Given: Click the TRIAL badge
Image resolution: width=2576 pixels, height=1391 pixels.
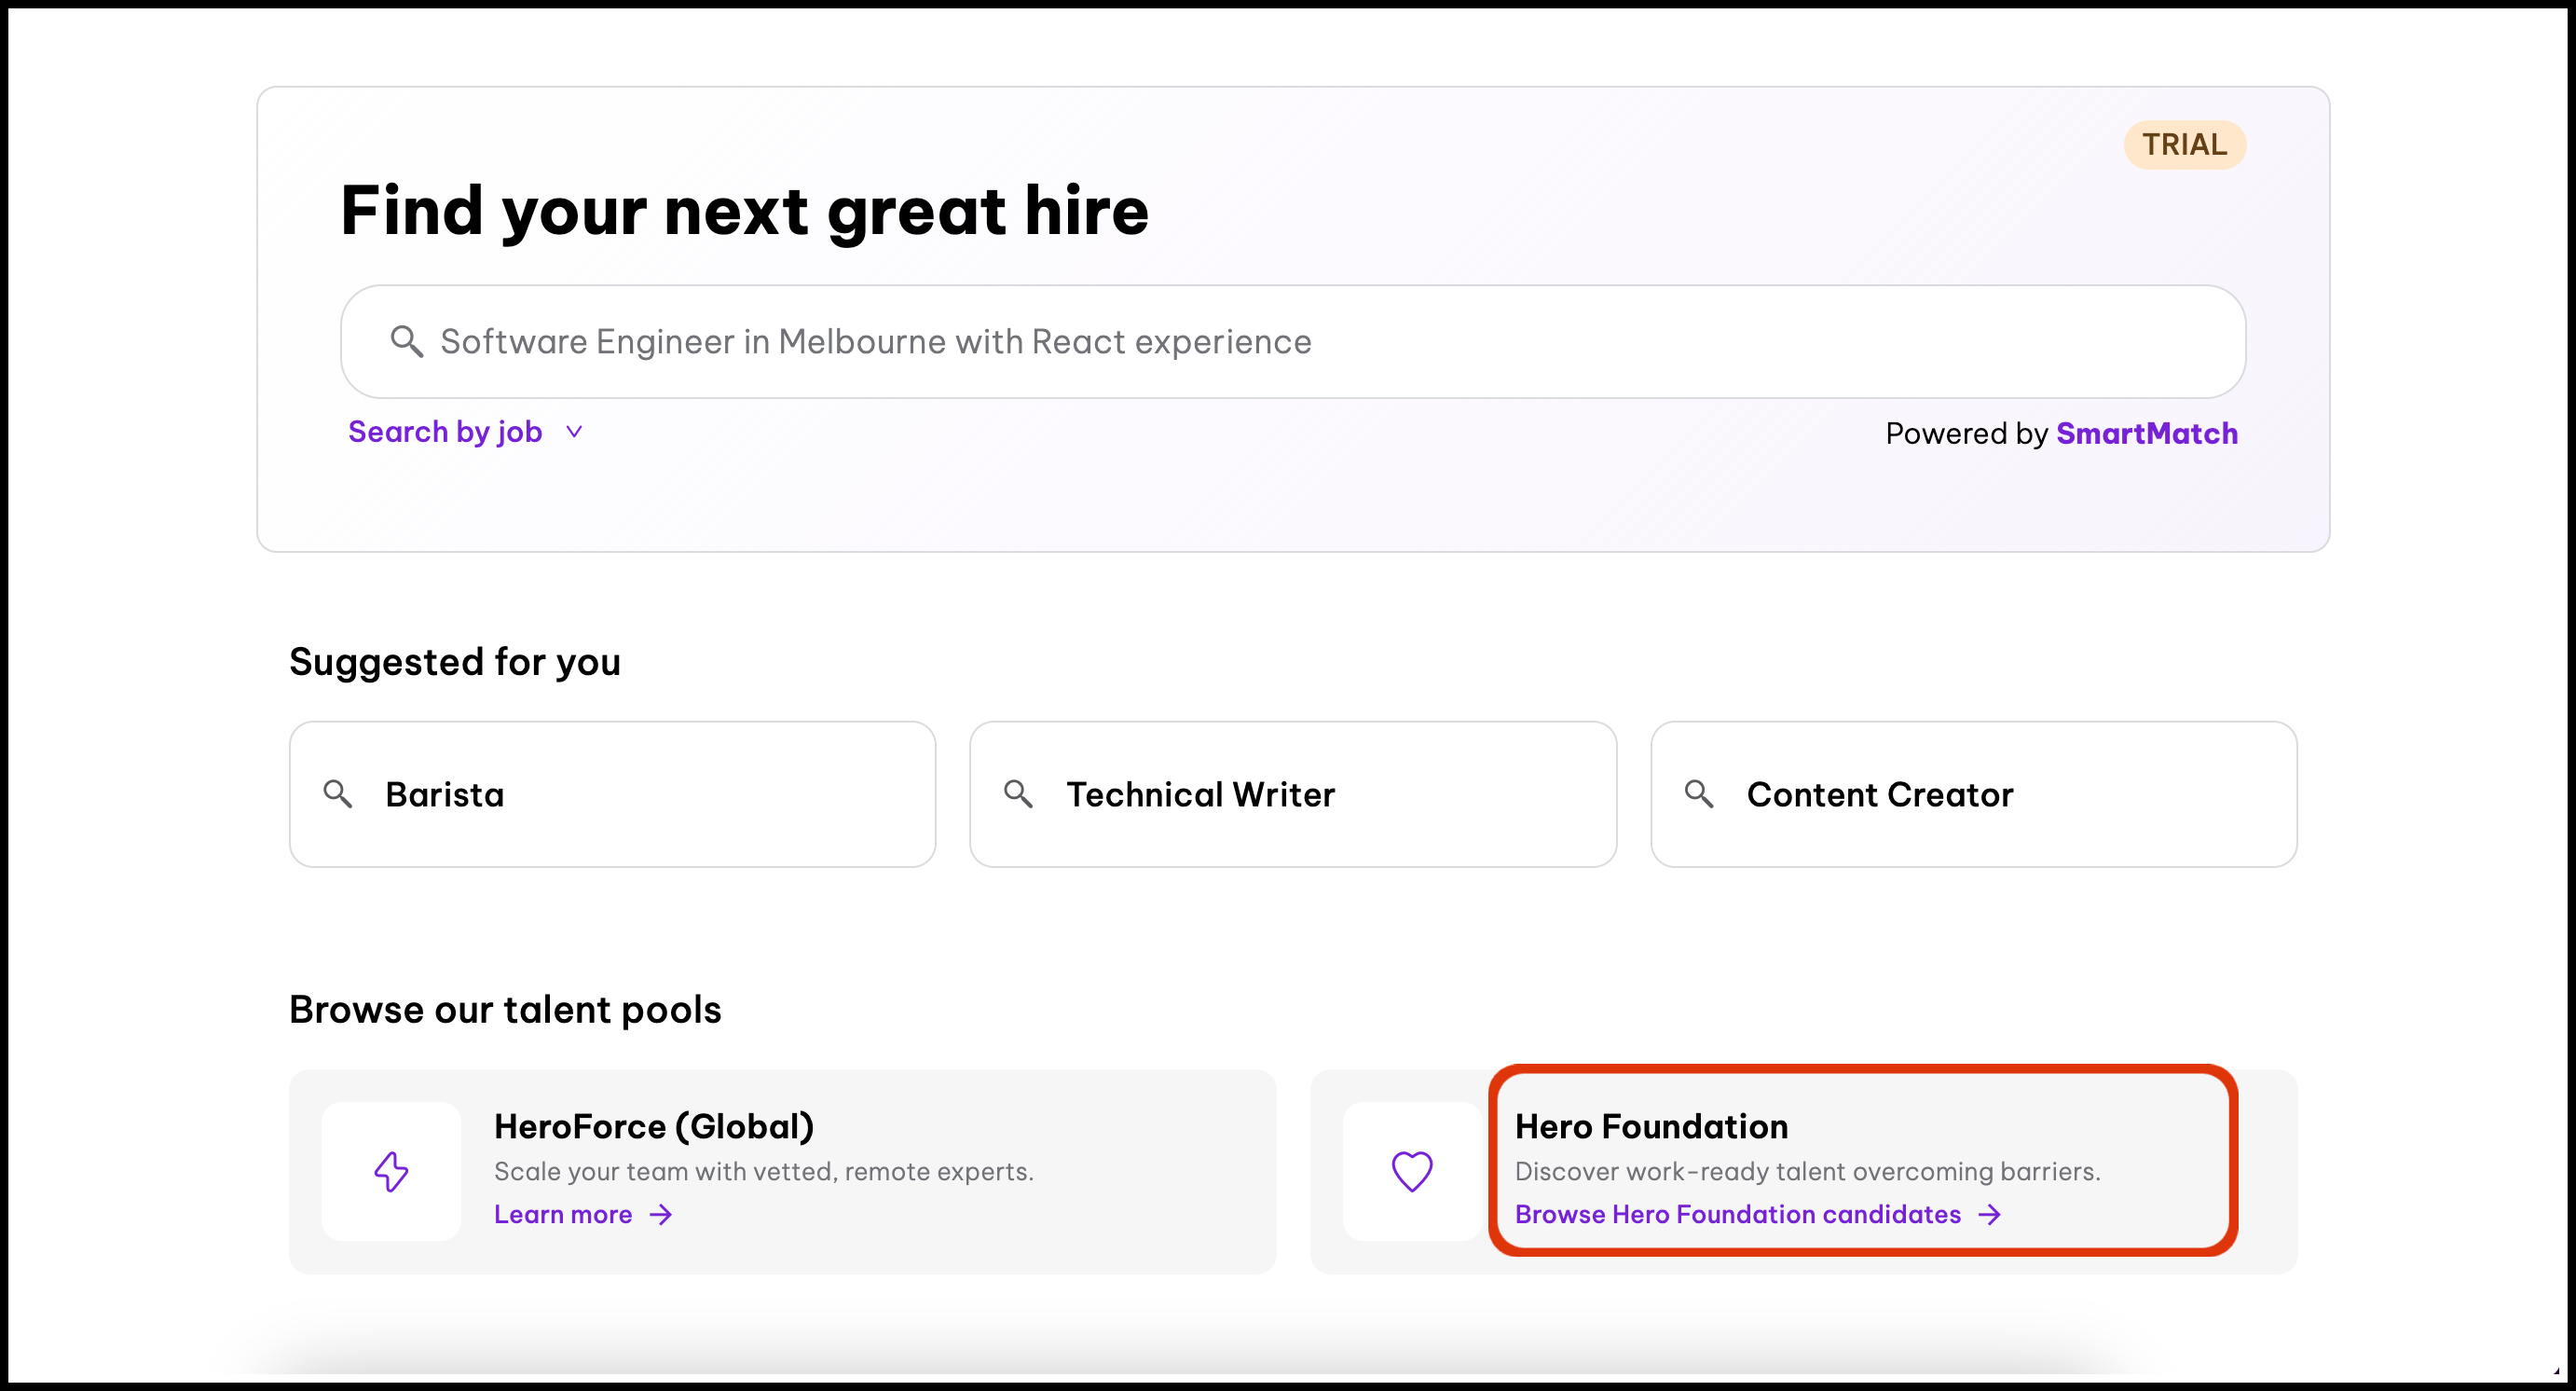Looking at the screenshot, I should point(2184,145).
